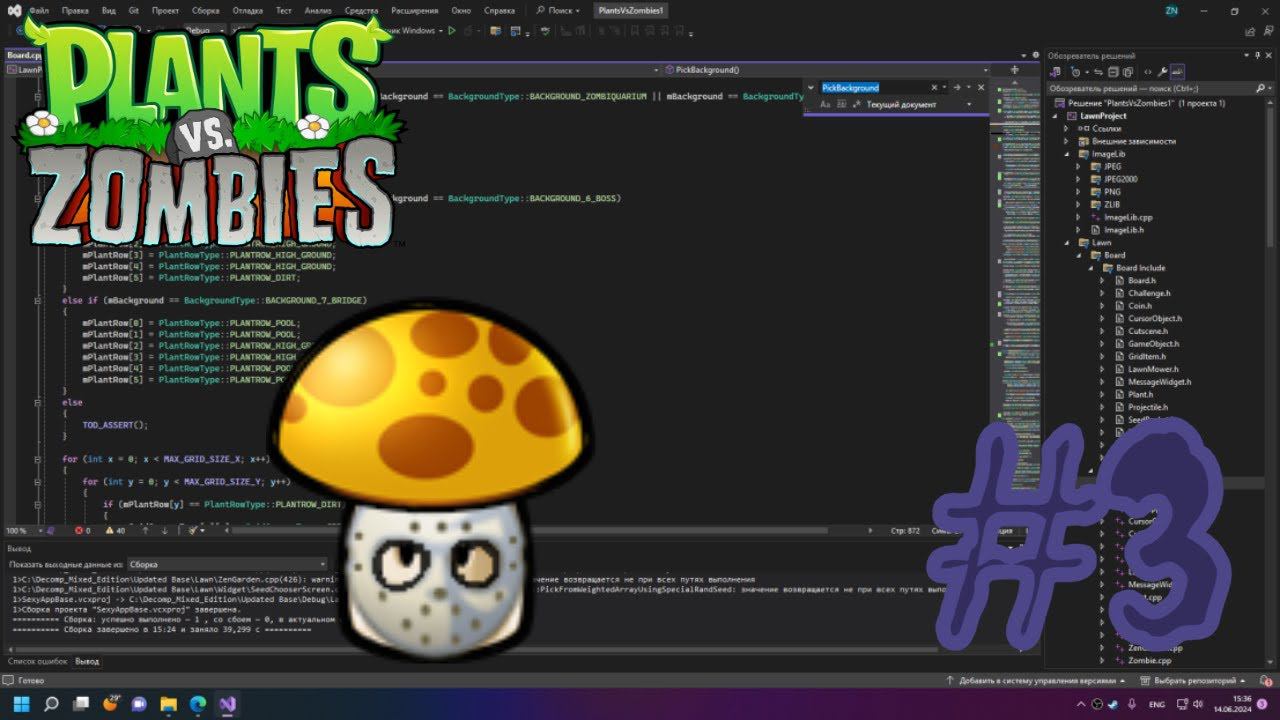Open the Проект menu
The image size is (1280, 720).
click(165, 10)
